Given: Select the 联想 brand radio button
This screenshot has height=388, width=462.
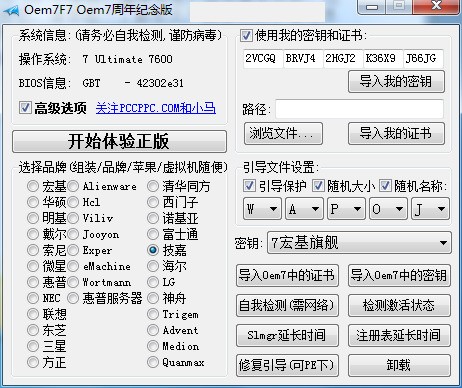Looking at the screenshot, I should (x=33, y=314).
